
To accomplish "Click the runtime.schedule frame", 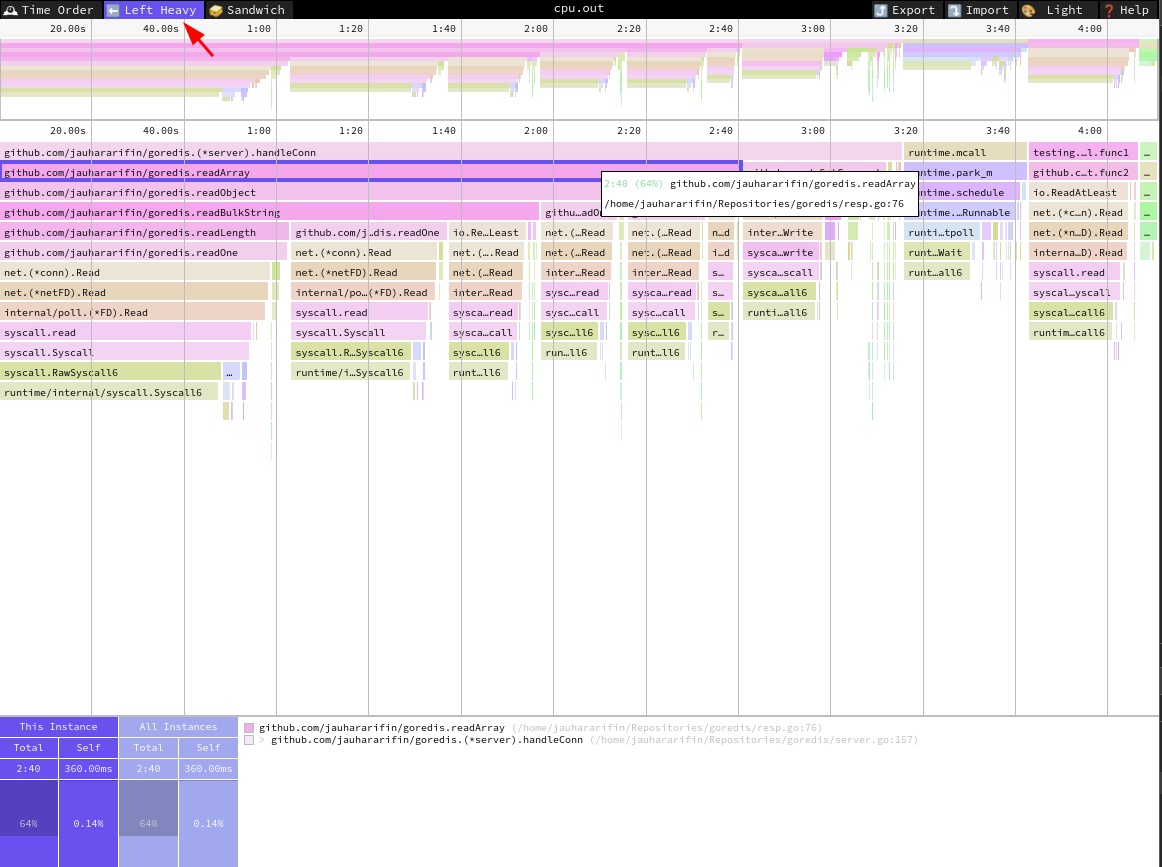I will pos(966,192).
